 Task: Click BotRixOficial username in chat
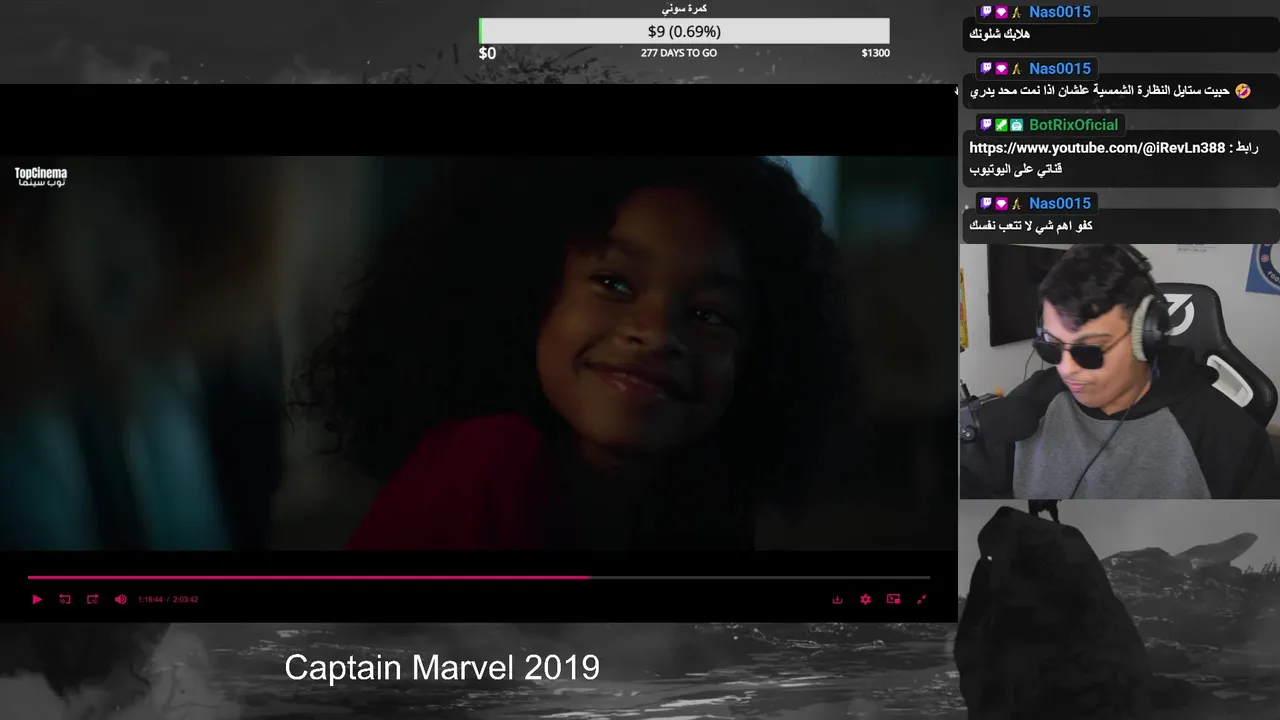pyautogui.click(x=1073, y=125)
